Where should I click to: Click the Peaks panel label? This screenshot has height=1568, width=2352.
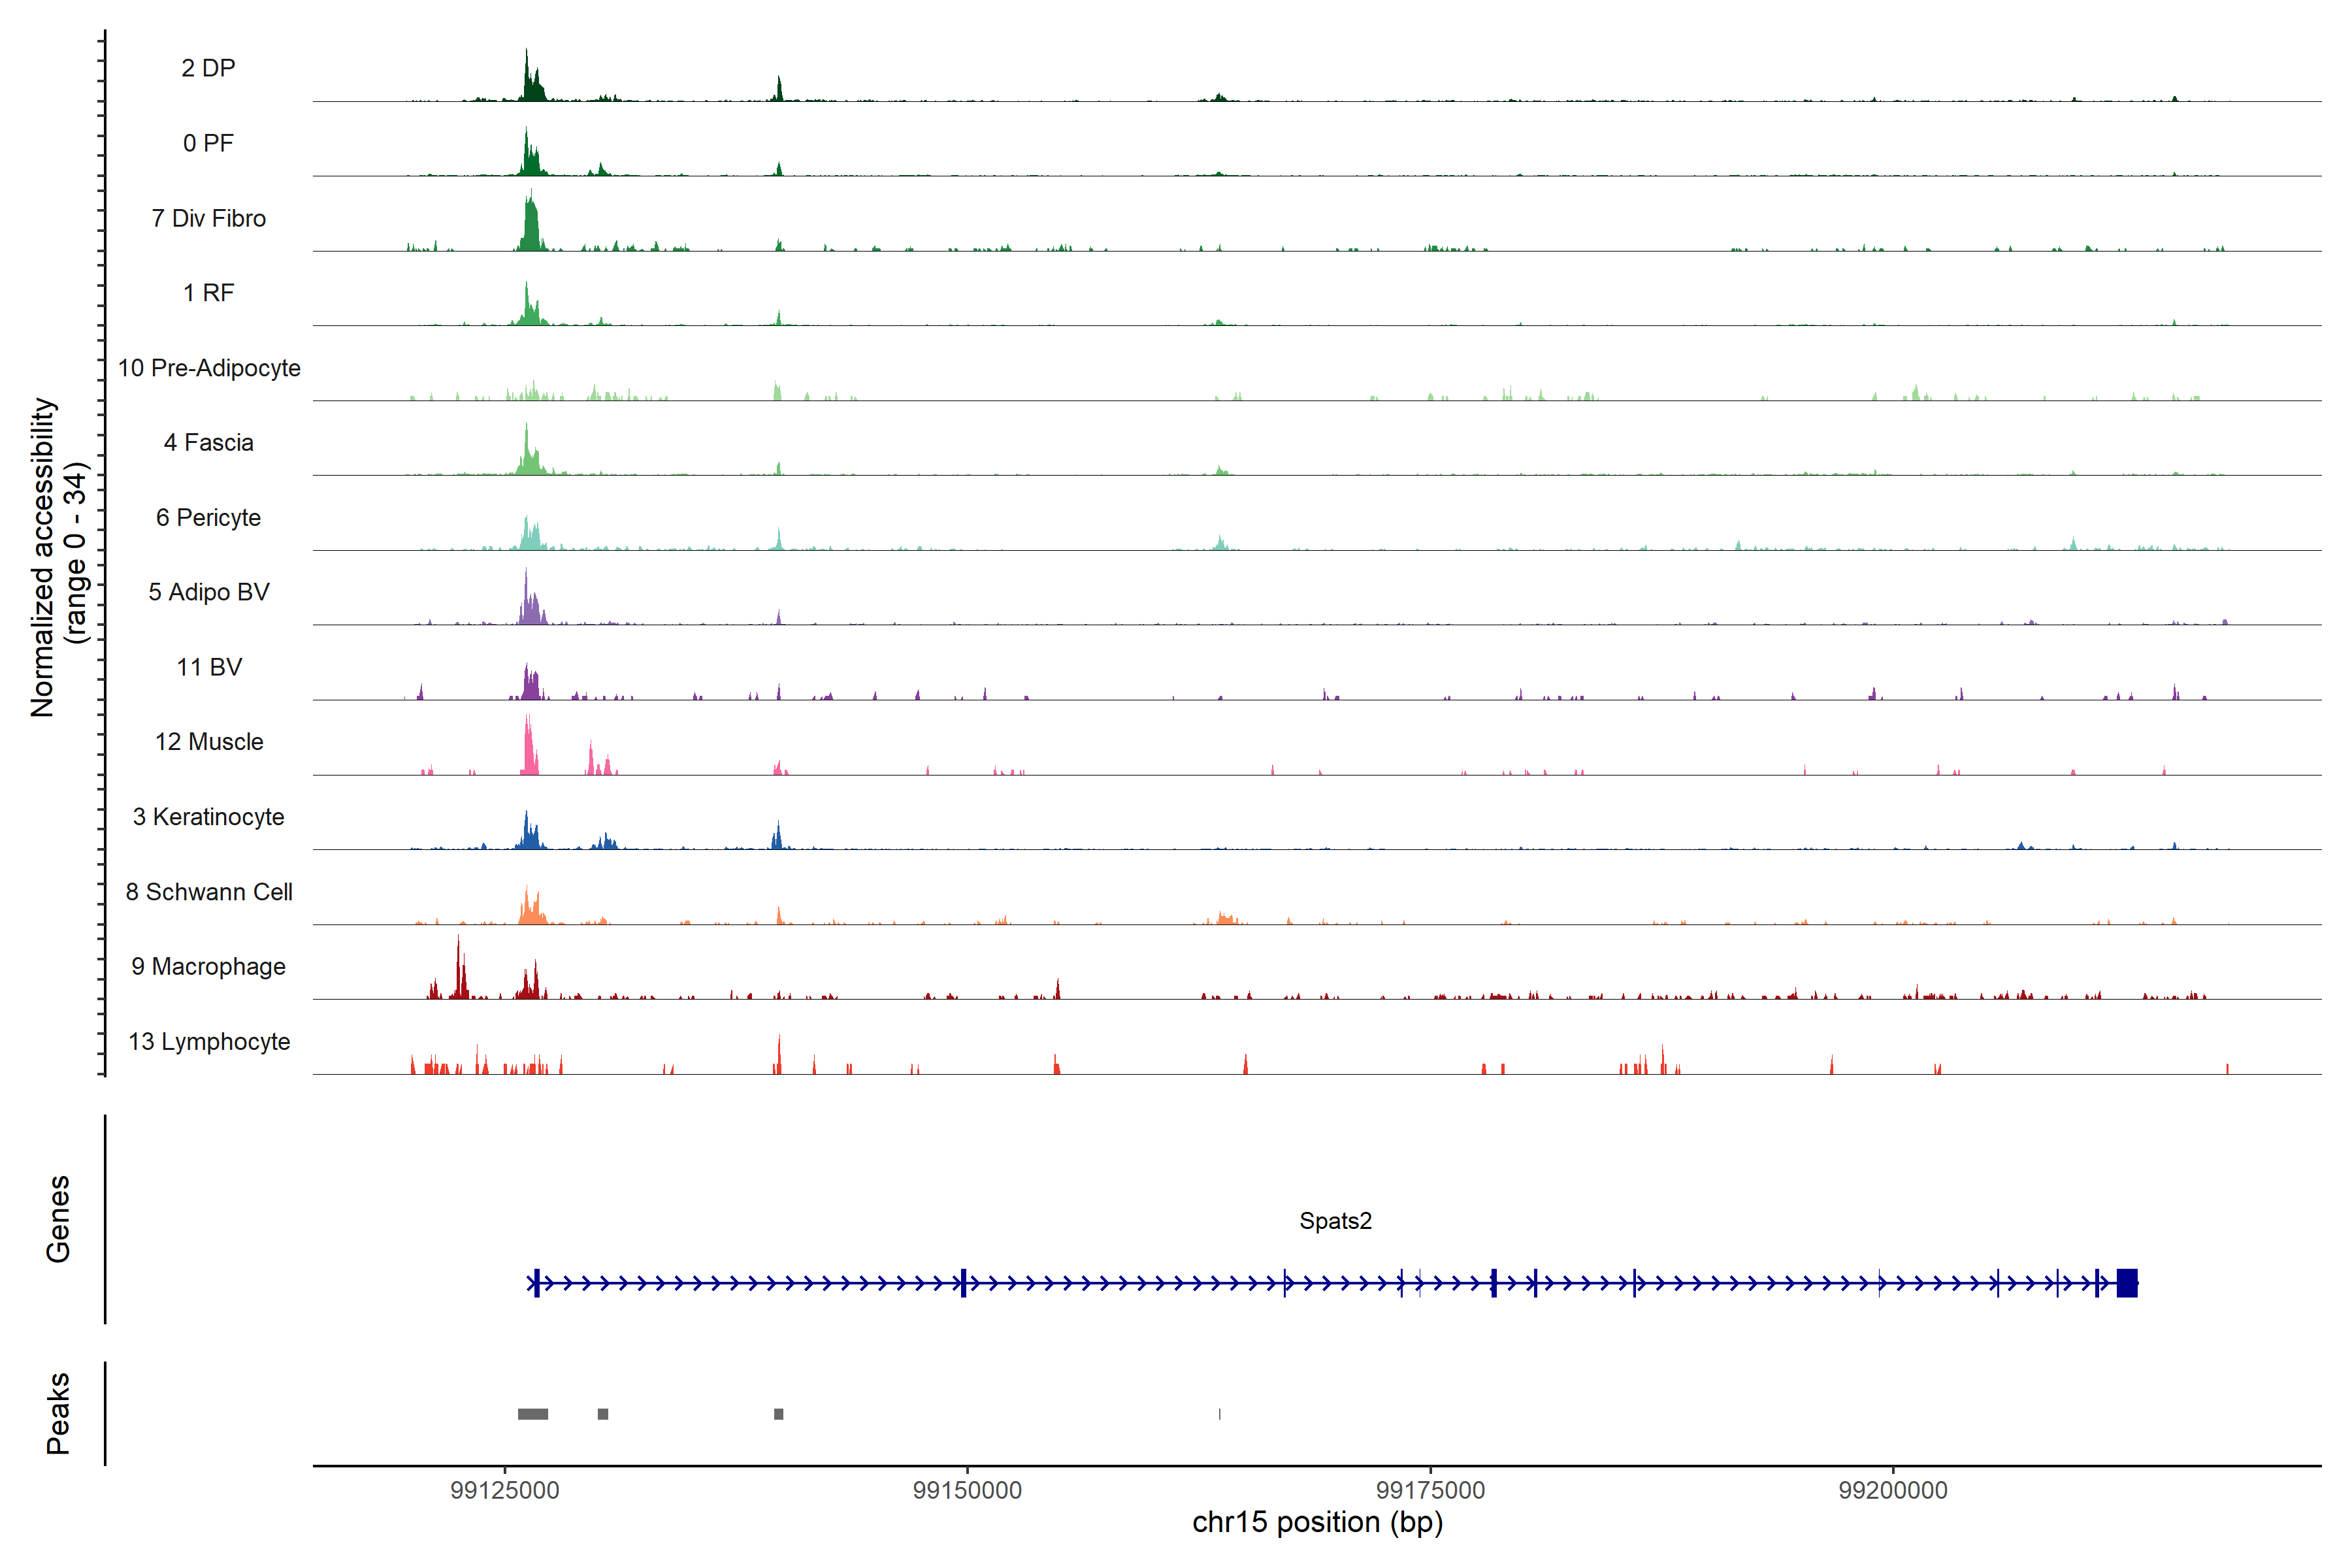(x=58, y=1413)
